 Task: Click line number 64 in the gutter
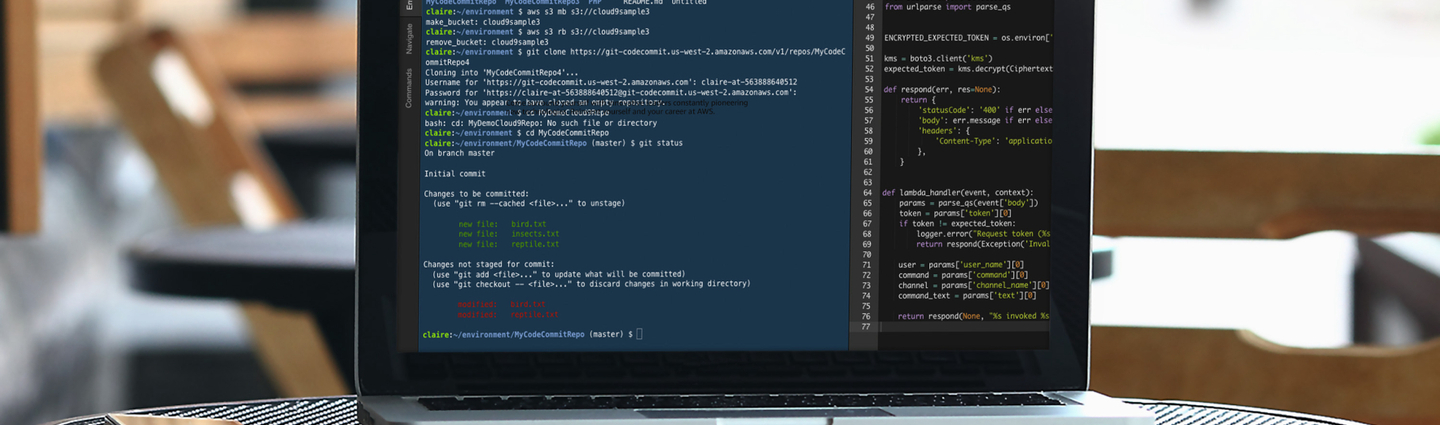(867, 192)
